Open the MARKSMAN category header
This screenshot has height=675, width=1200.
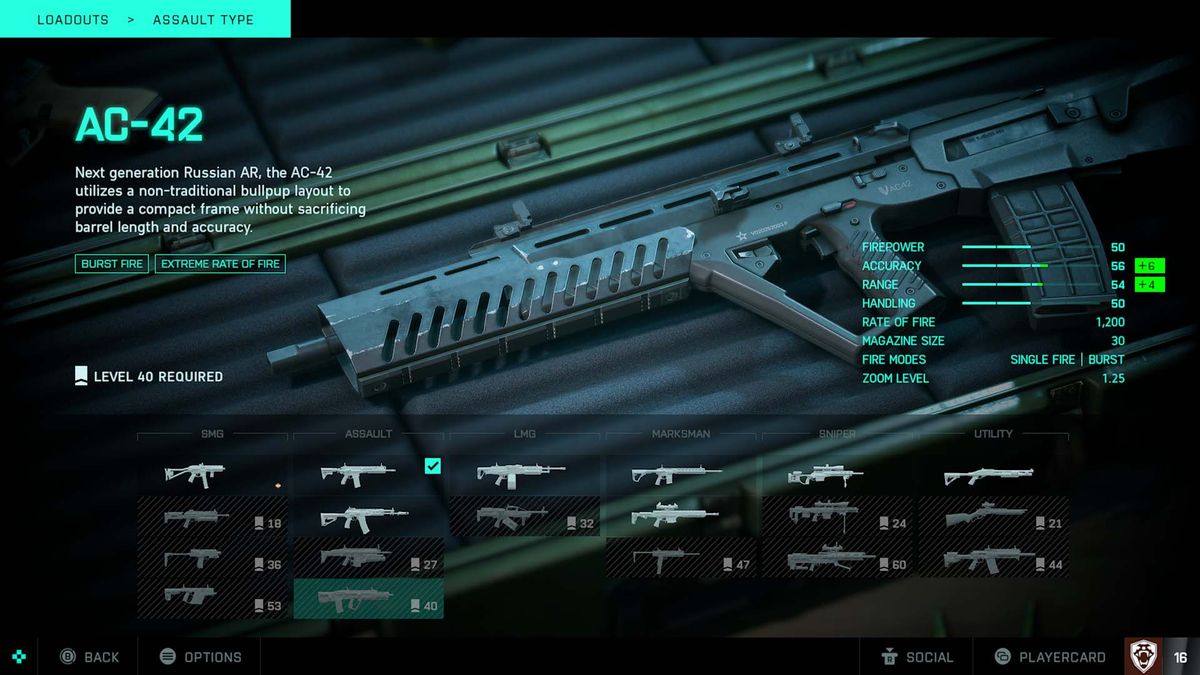(x=681, y=434)
